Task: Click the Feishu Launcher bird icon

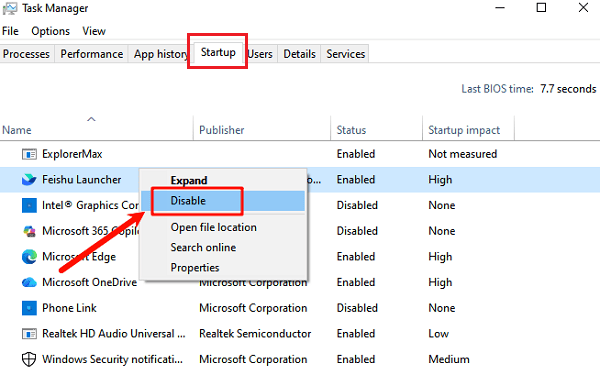Action: [29, 179]
